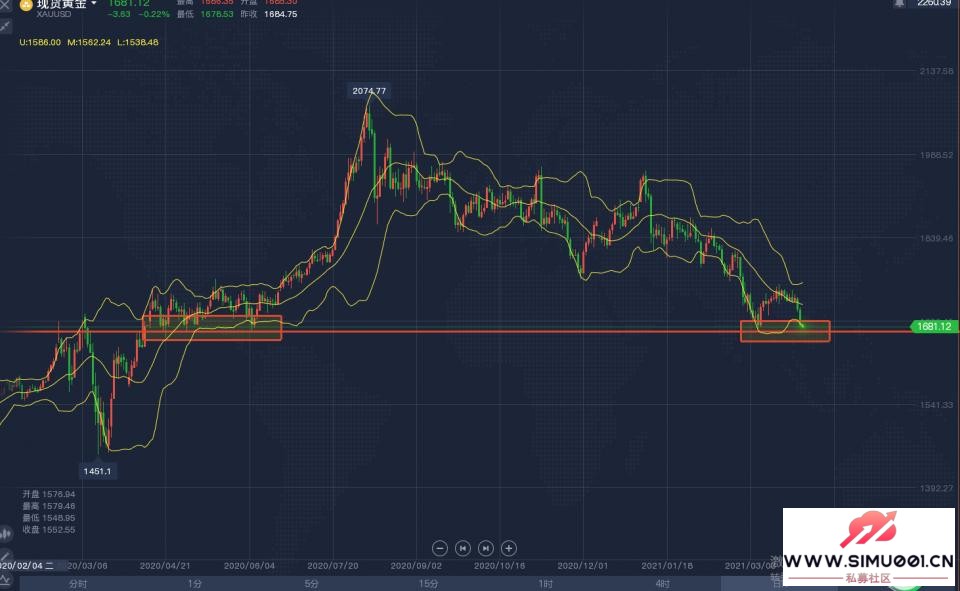
Task: Switch to the 分时 timeframe tab
Action: point(77,583)
